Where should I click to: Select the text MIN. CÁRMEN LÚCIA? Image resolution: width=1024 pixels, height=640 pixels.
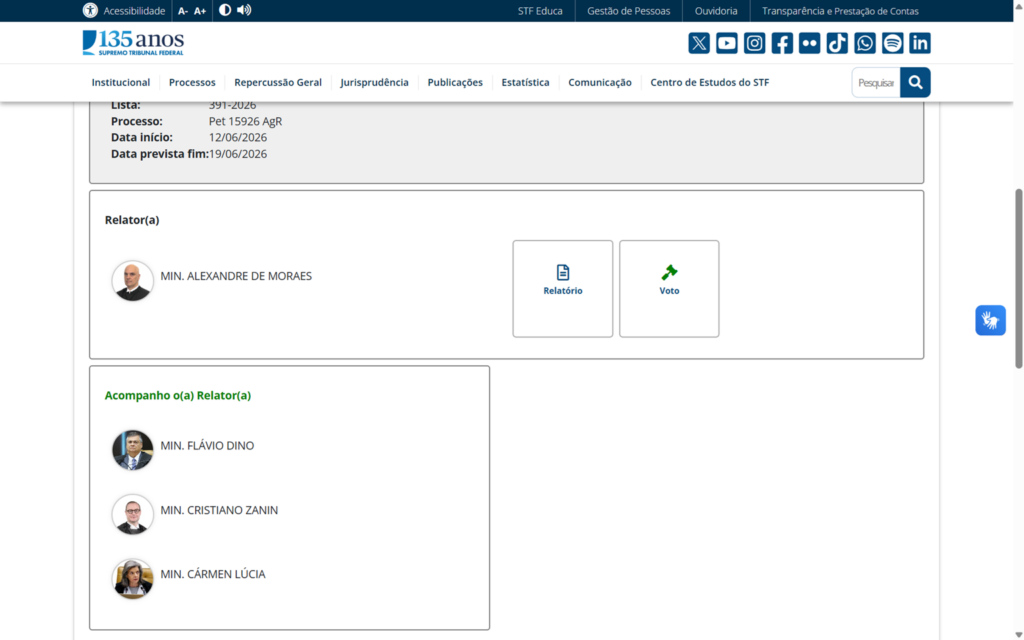(213, 574)
